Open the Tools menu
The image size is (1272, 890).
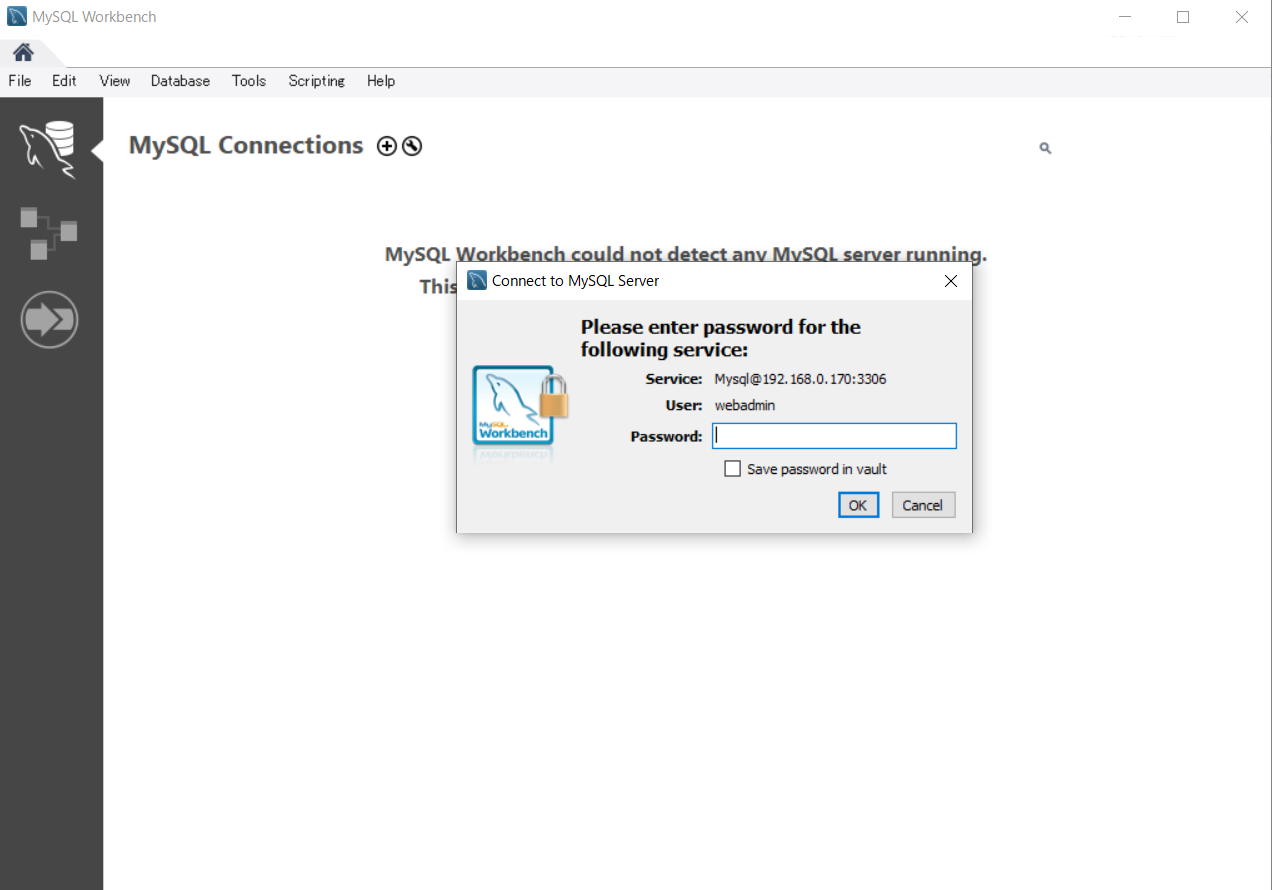pos(249,81)
